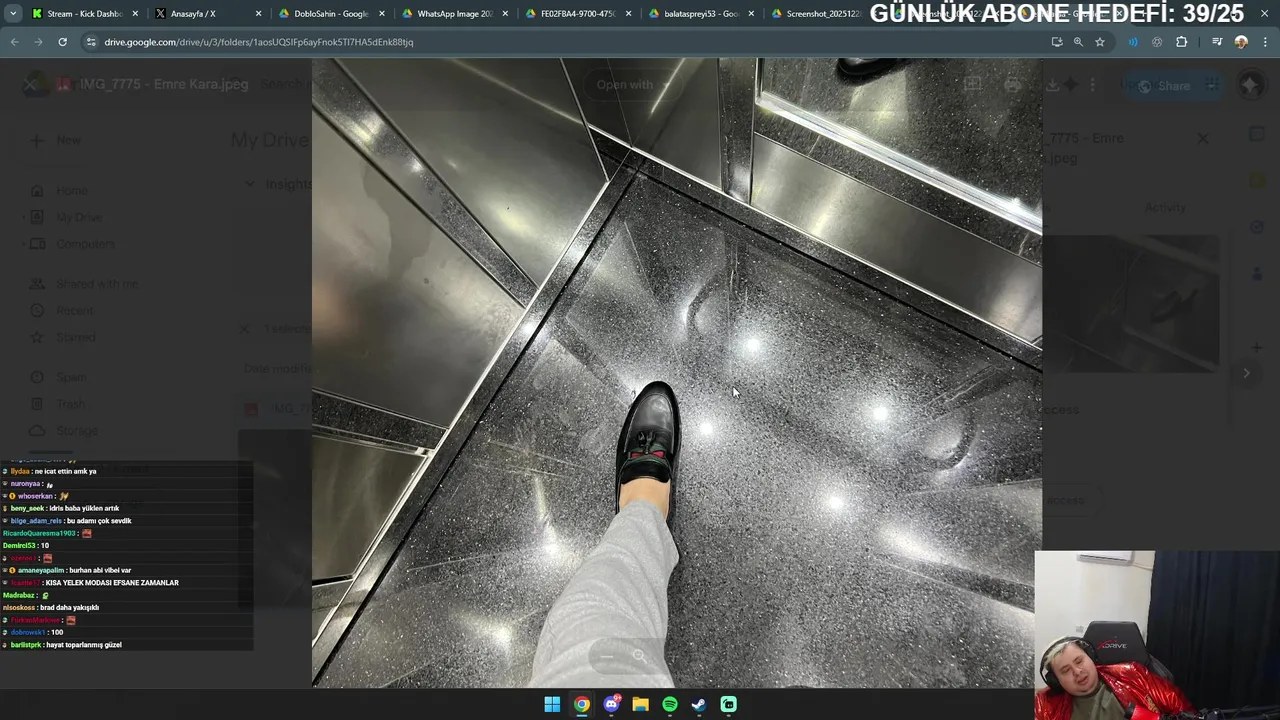
Task: Reload the Google Drive page
Action: (62, 42)
